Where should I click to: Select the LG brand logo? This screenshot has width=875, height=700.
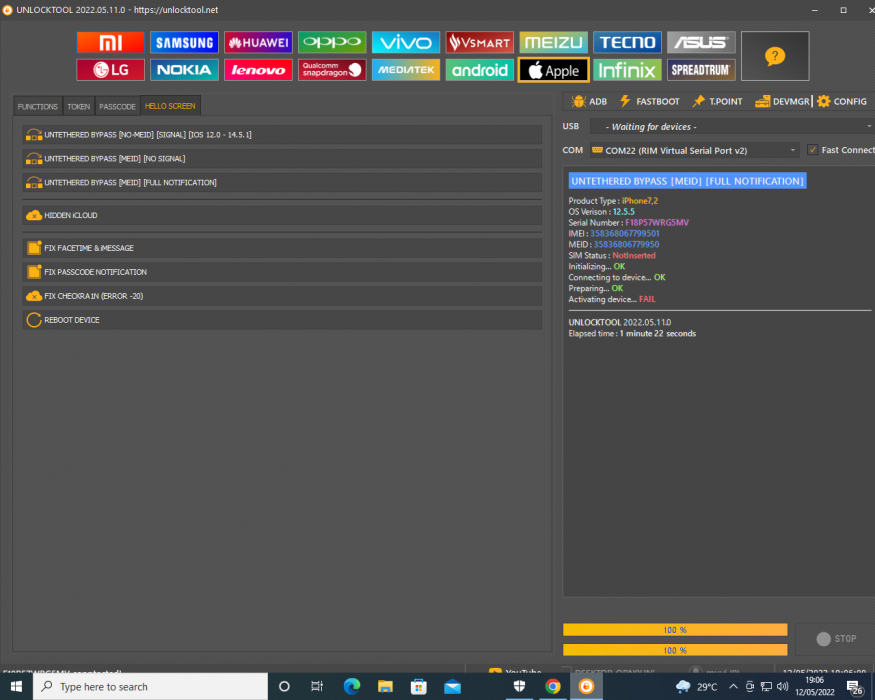(110, 70)
